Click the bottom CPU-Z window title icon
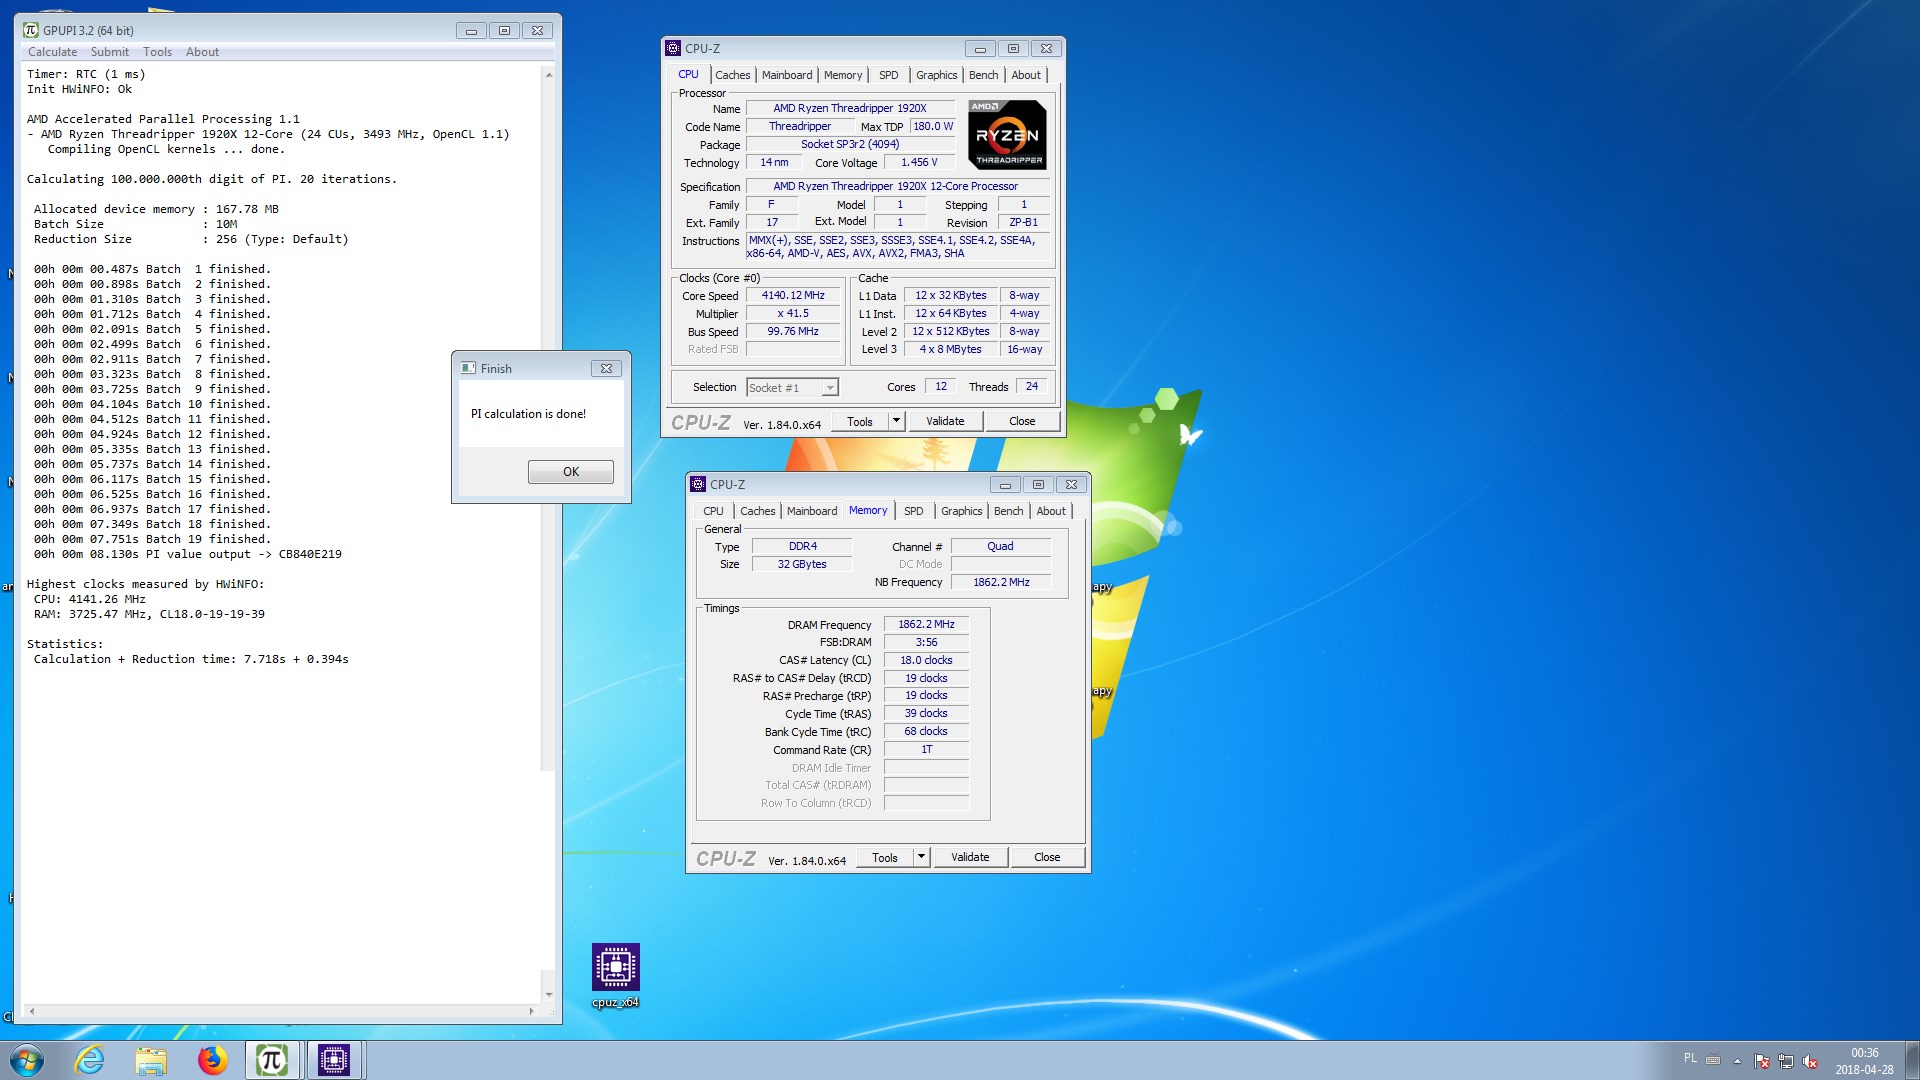Viewport: 1920px width, 1080px height. click(698, 484)
